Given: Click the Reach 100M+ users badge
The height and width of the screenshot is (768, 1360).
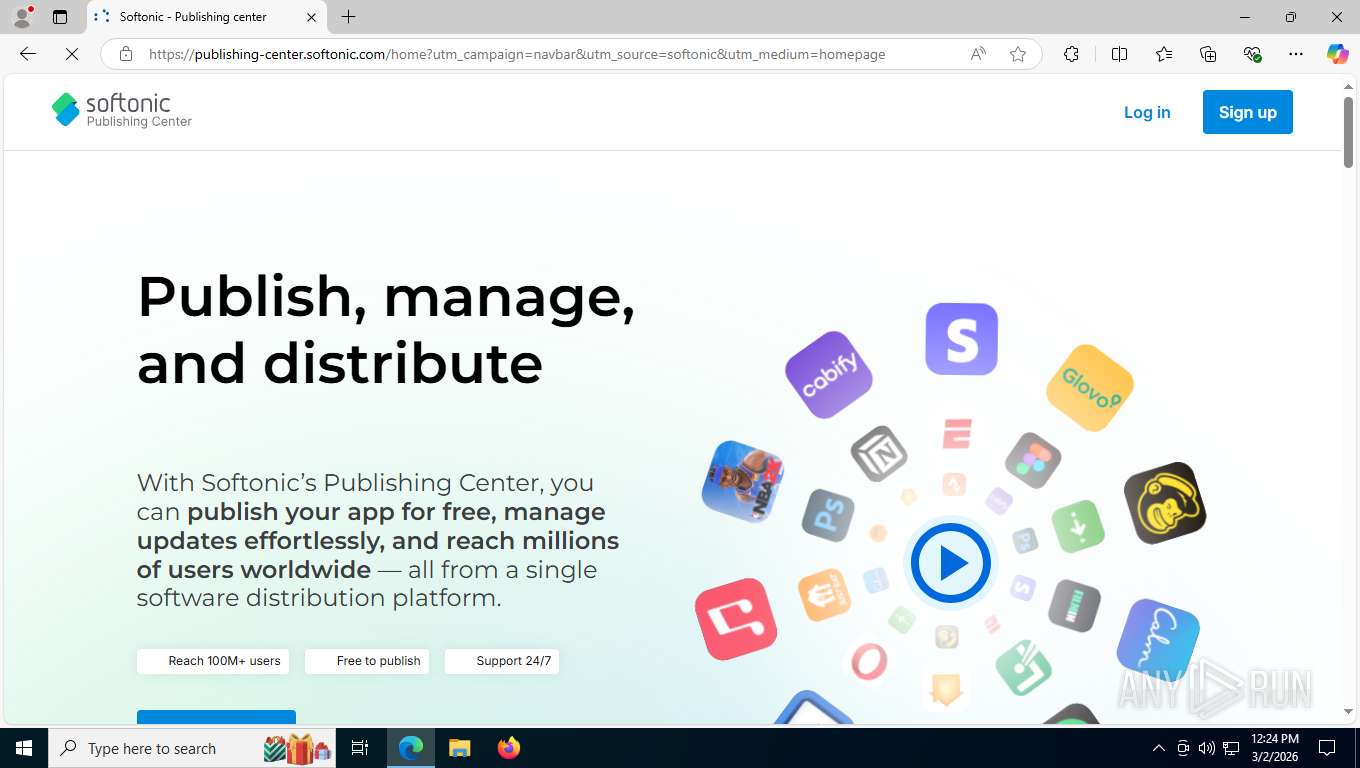Looking at the screenshot, I should pos(213,661).
